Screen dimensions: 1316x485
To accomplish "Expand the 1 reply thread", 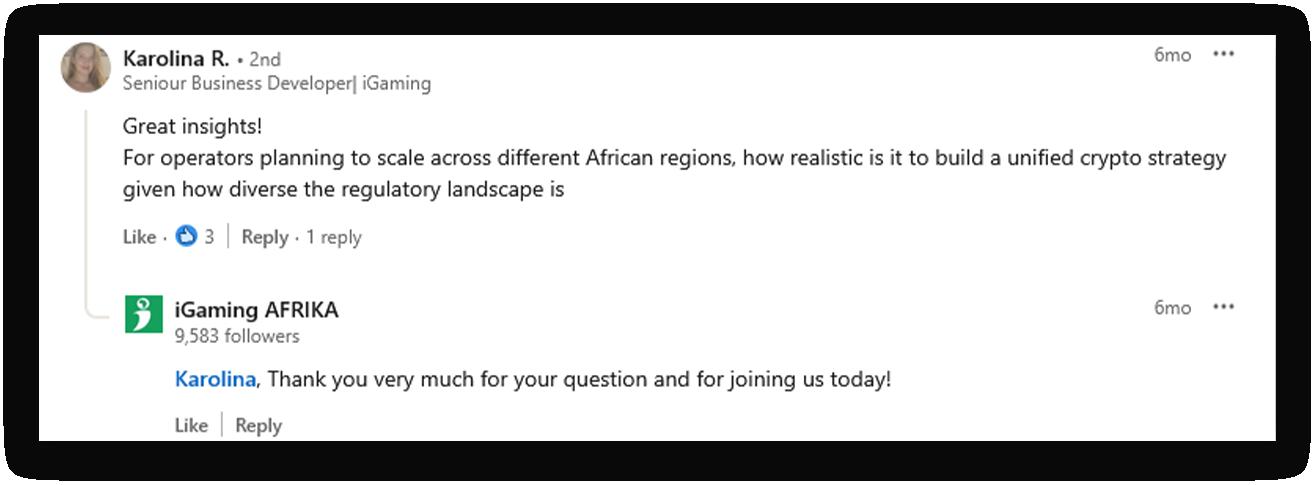I will (x=334, y=237).
